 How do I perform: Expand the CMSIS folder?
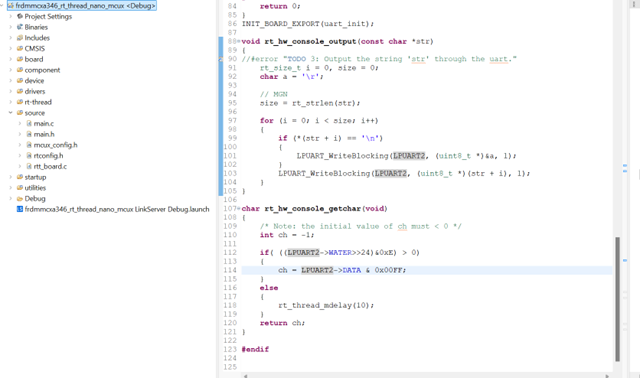(11, 49)
